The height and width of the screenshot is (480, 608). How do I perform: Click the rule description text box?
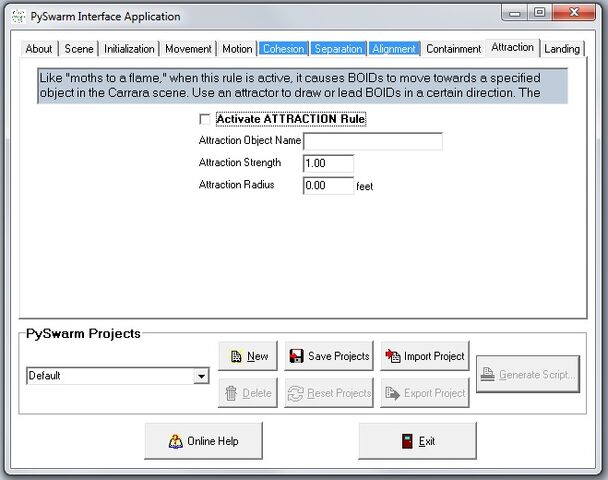click(302, 86)
